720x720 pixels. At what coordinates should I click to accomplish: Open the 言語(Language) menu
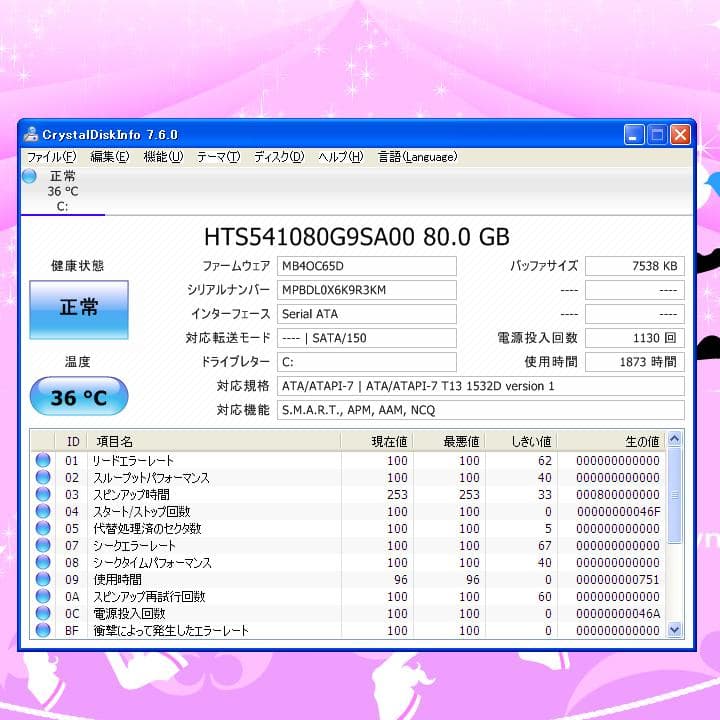[x=417, y=157]
